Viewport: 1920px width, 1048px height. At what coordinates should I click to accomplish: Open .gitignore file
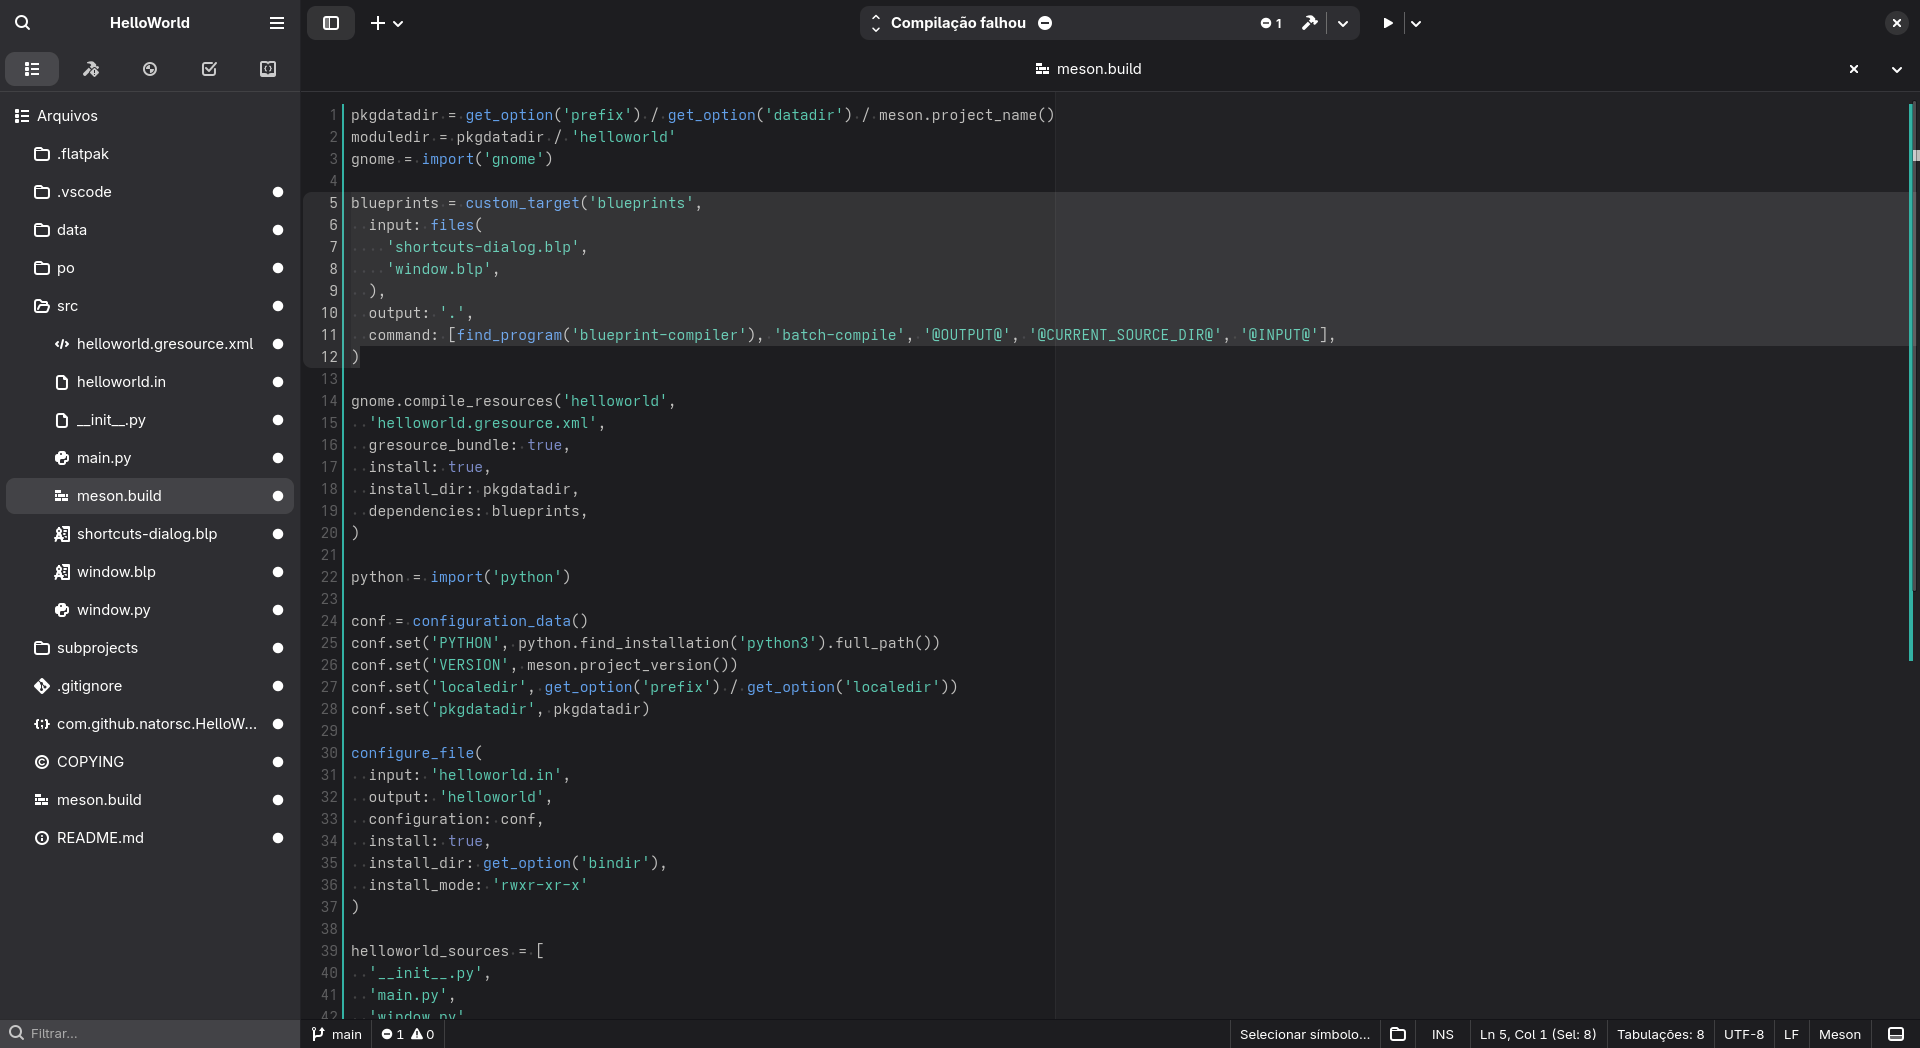[x=150, y=686]
